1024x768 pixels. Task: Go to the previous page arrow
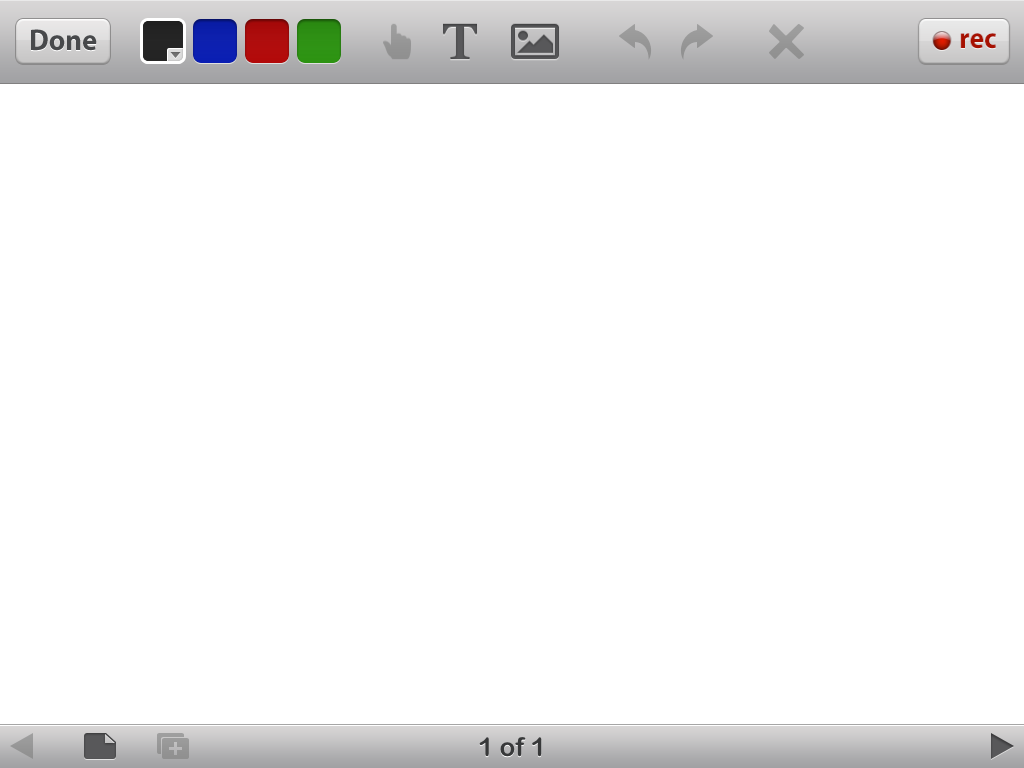[x=22, y=745]
